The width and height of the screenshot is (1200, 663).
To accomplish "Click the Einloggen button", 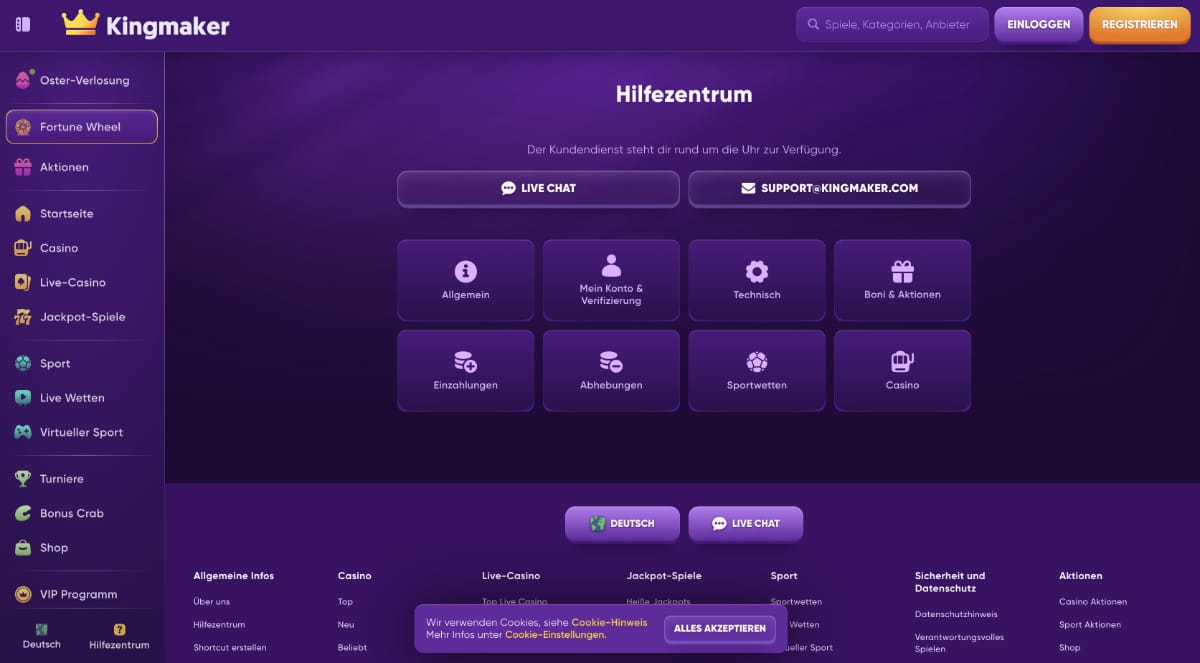I will (1039, 25).
